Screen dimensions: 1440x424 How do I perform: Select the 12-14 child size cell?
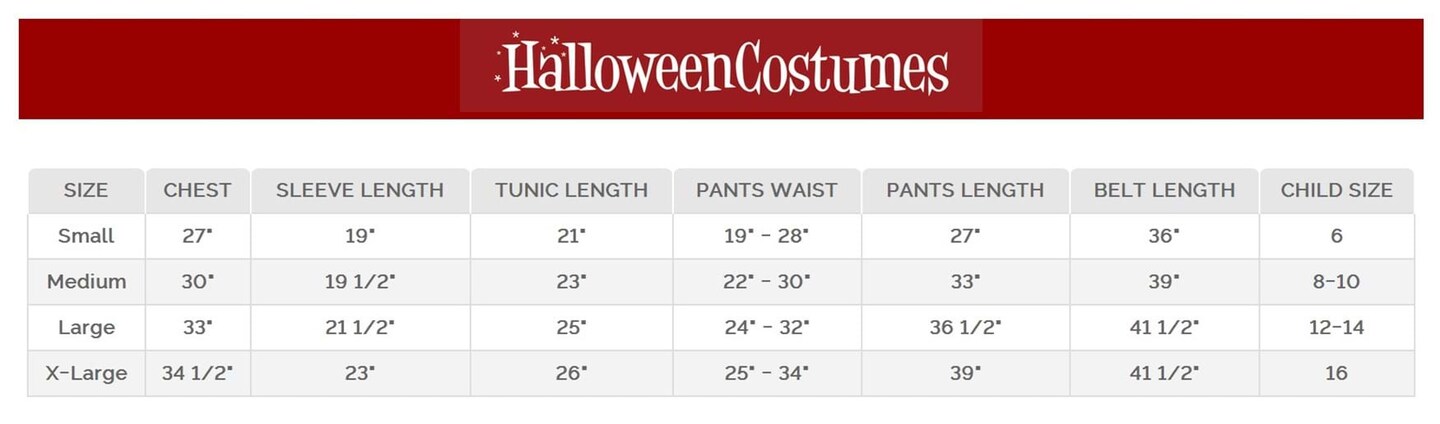pos(1336,327)
